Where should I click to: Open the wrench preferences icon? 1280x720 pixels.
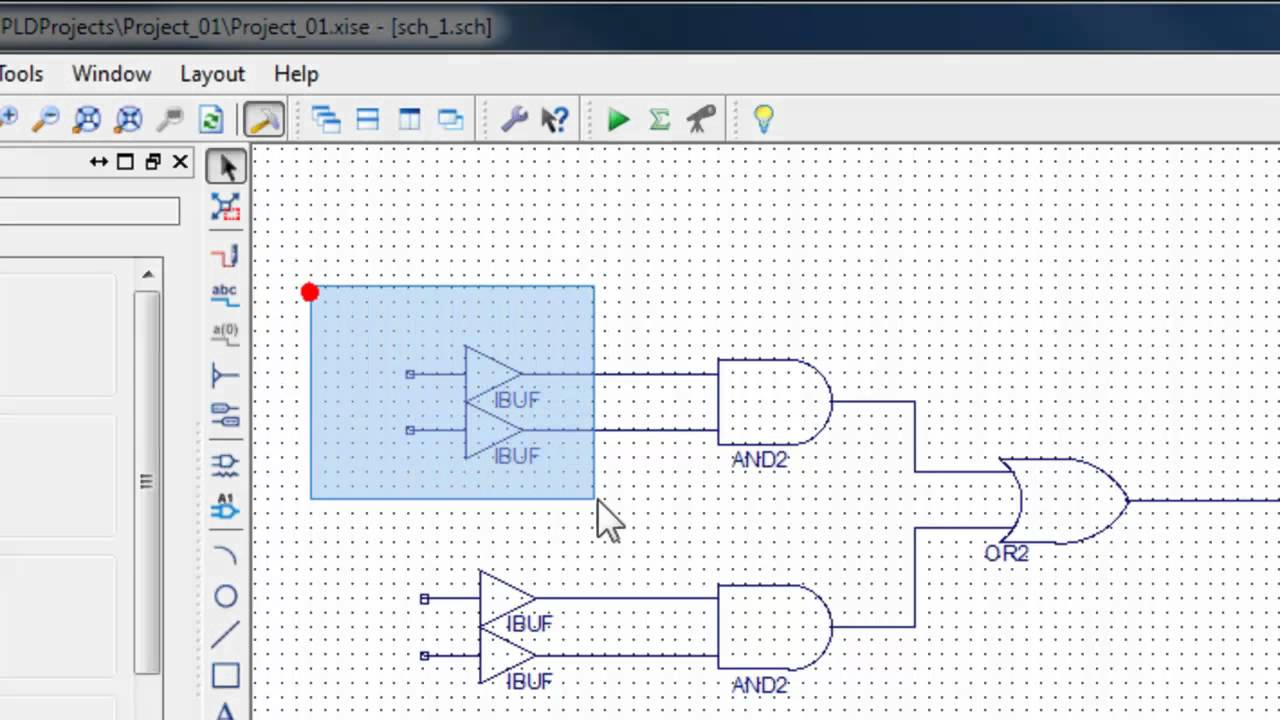click(514, 120)
